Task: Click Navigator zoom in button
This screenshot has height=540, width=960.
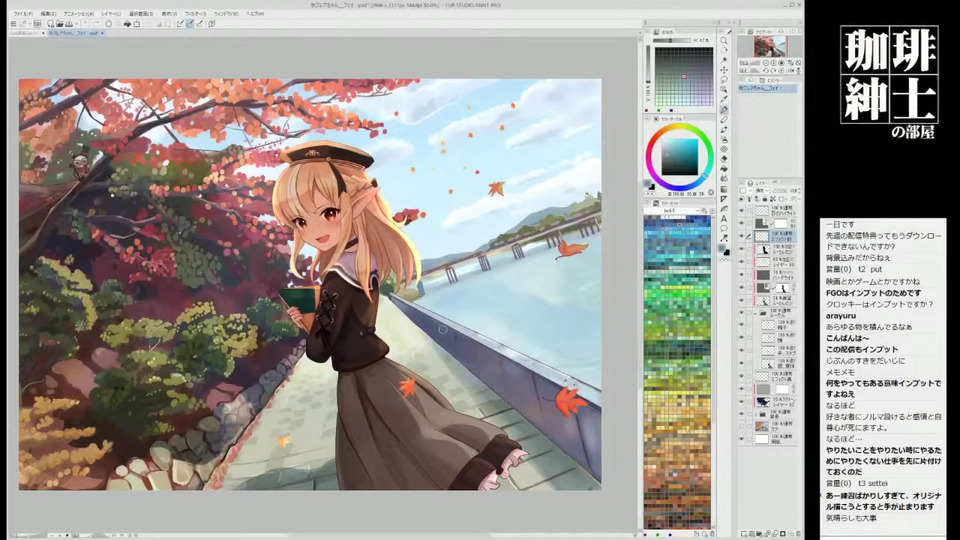Action: pos(774,63)
